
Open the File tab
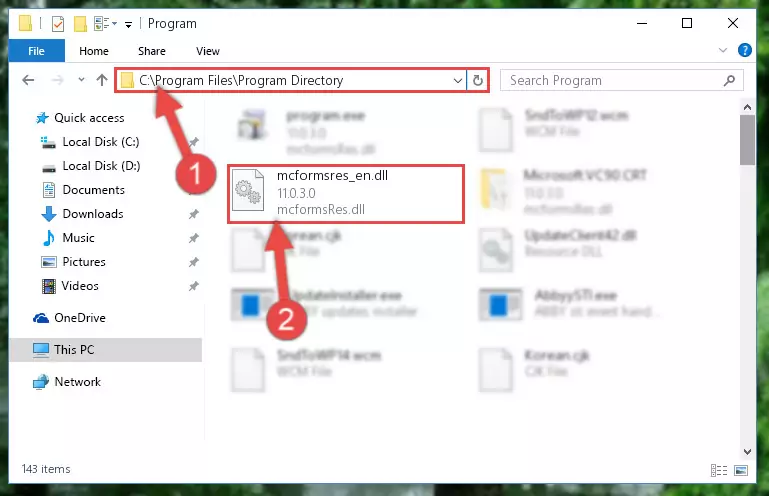point(36,51)
